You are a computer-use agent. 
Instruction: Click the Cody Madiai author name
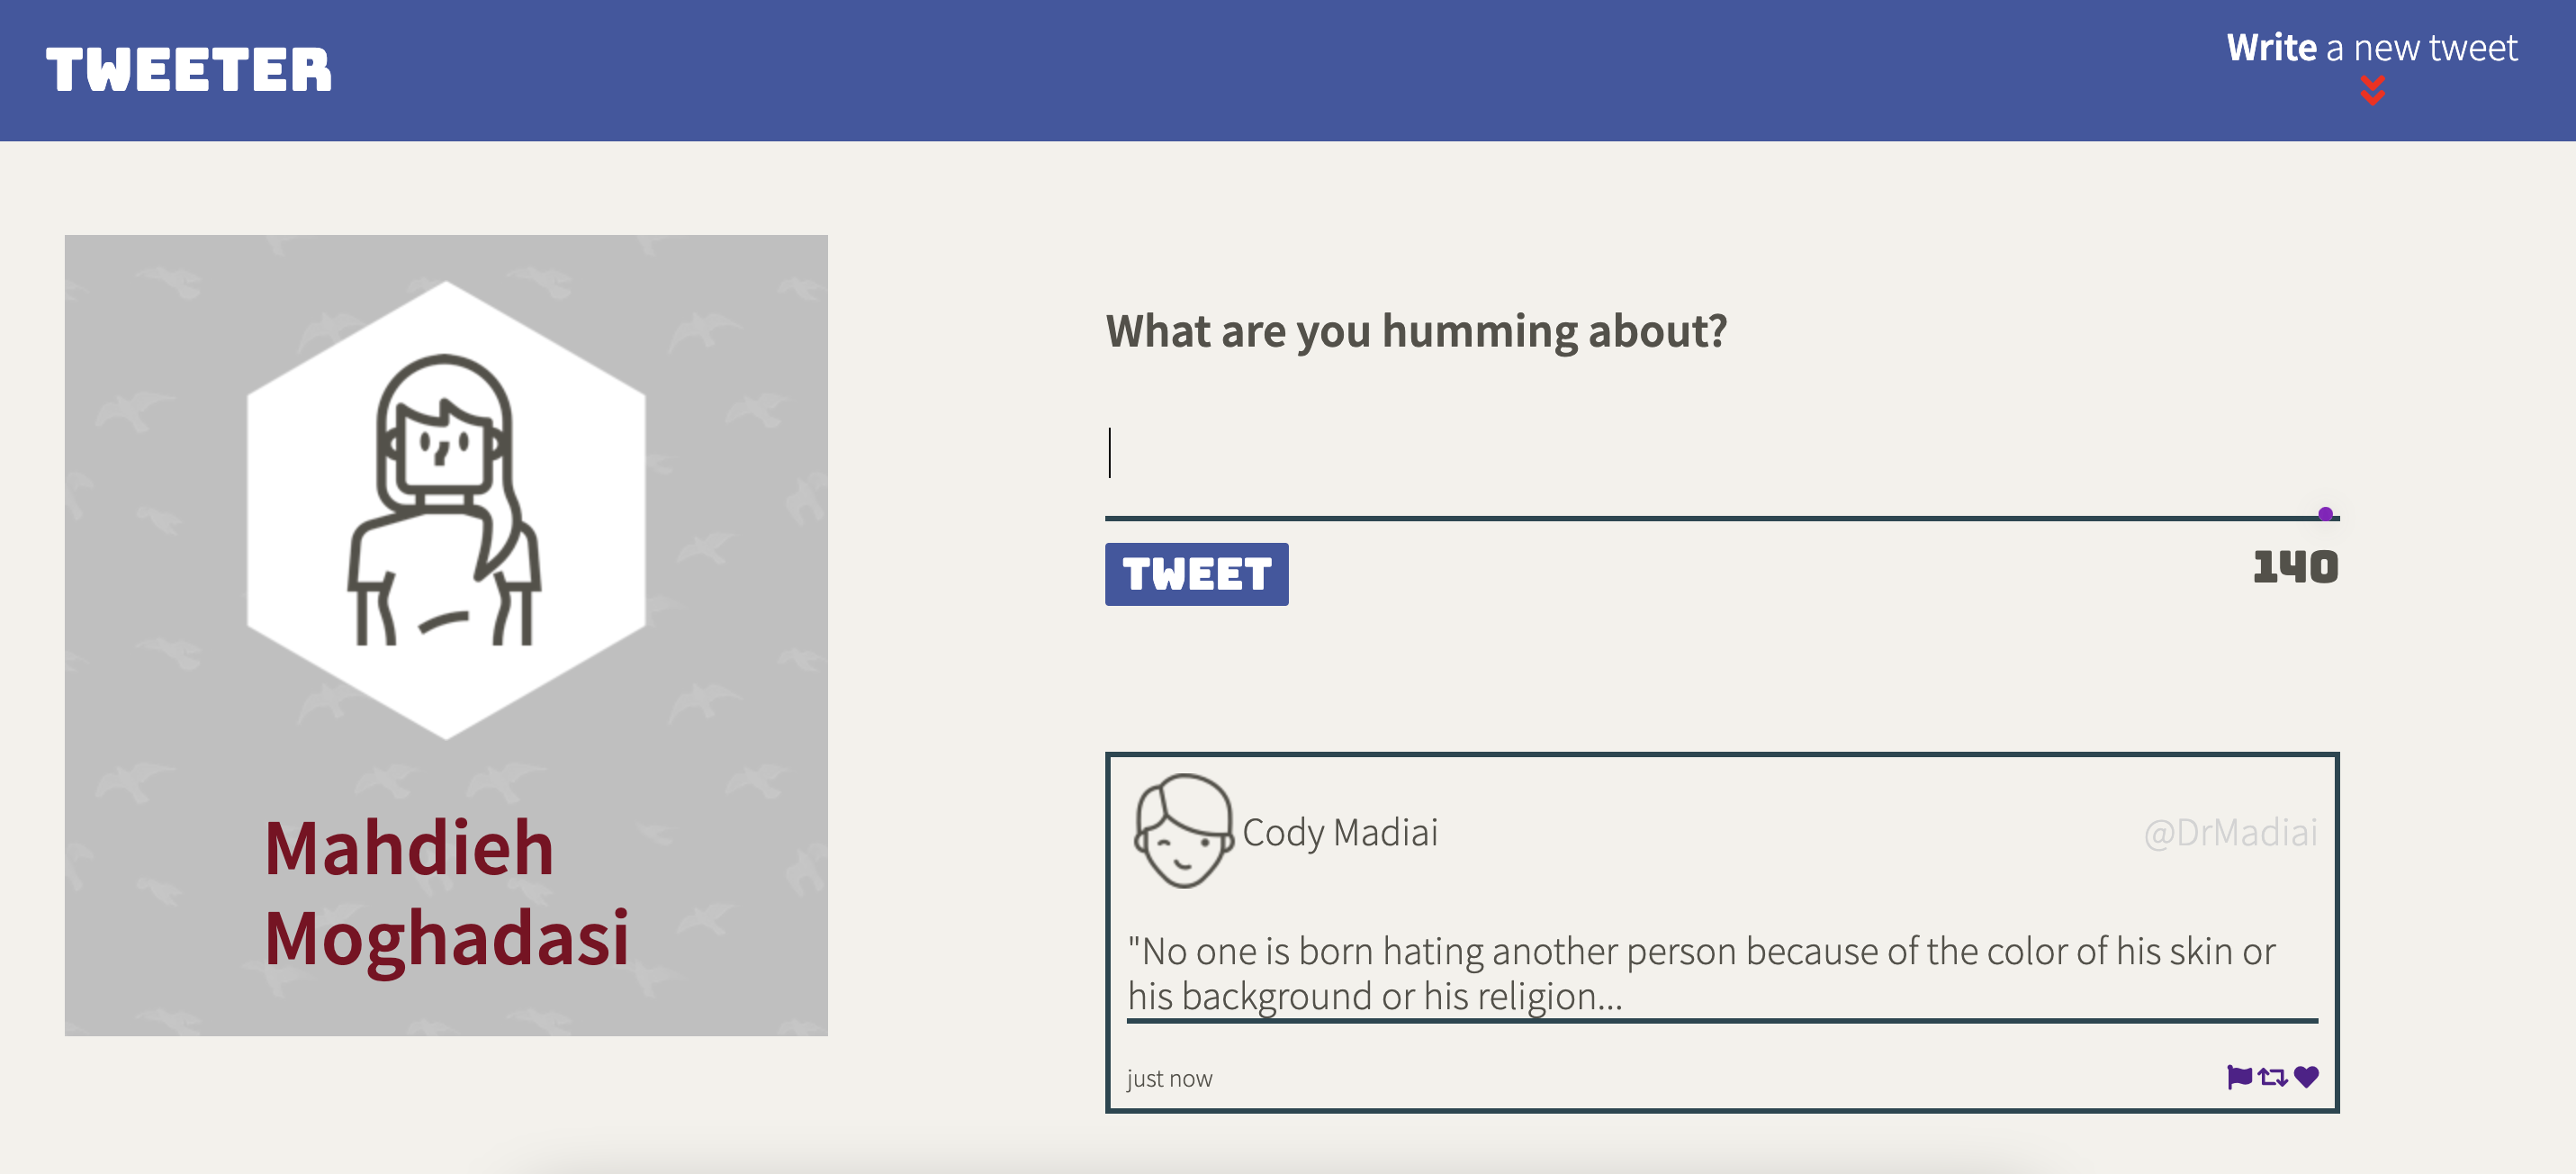[1340, 832]
